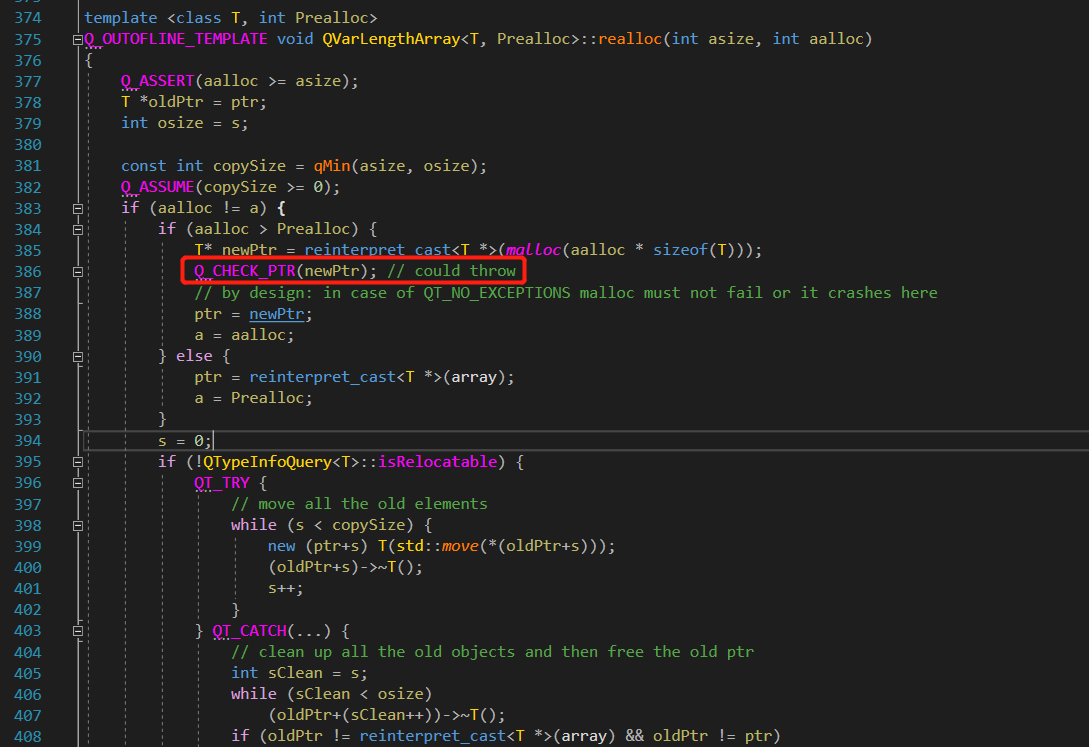Image resolution: width=1089 pixels, height=747 pixels.
Task: Click the Q_ASSERT macro on line 377
Action: tap(157, 81)
